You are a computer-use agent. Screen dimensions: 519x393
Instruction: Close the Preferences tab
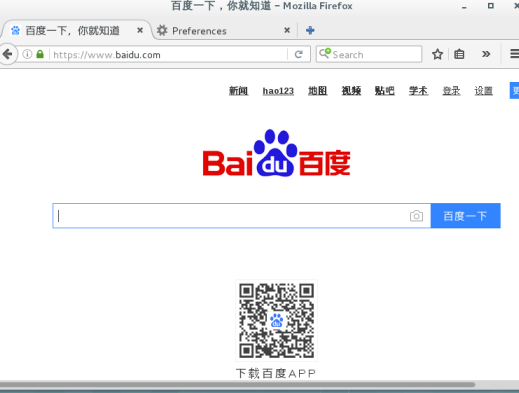pyautogui.click(x=287, y=30)
